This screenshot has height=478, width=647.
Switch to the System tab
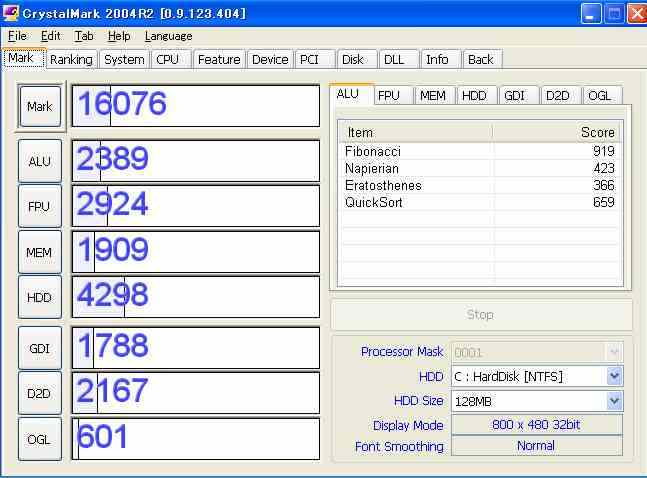point(124,59)
